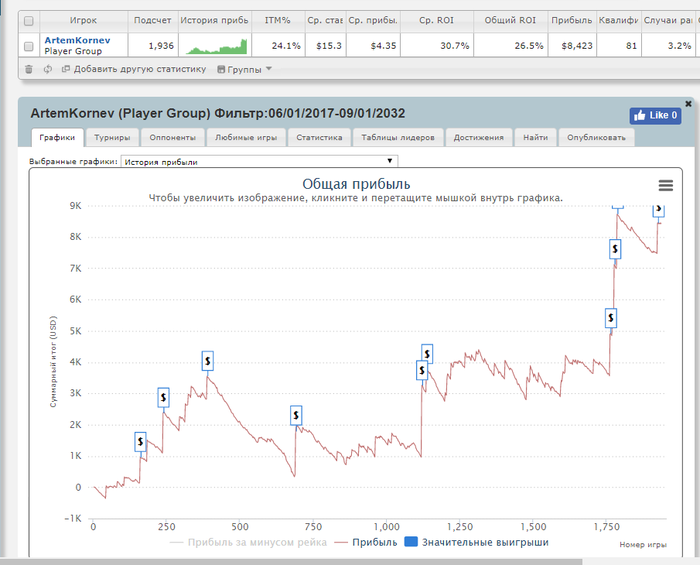Open the Любимые игры tab
The image size is (700, 565).
[246, 137]
